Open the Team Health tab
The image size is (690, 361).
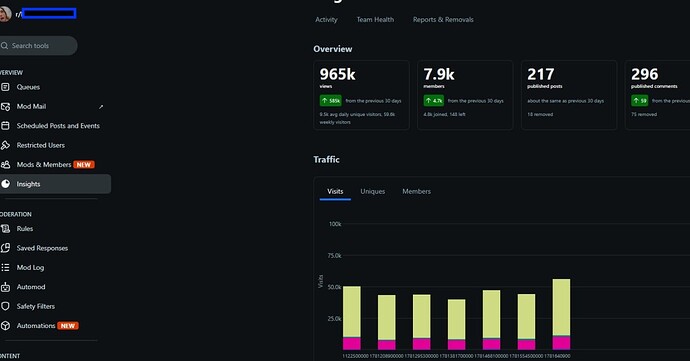coord(375,20)
